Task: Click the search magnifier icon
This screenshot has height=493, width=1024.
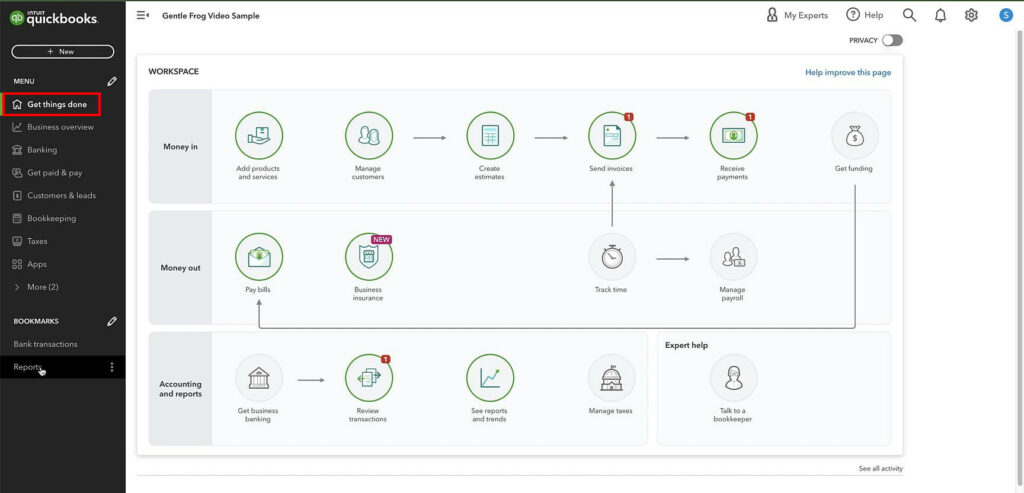Action: click(909, 15)
